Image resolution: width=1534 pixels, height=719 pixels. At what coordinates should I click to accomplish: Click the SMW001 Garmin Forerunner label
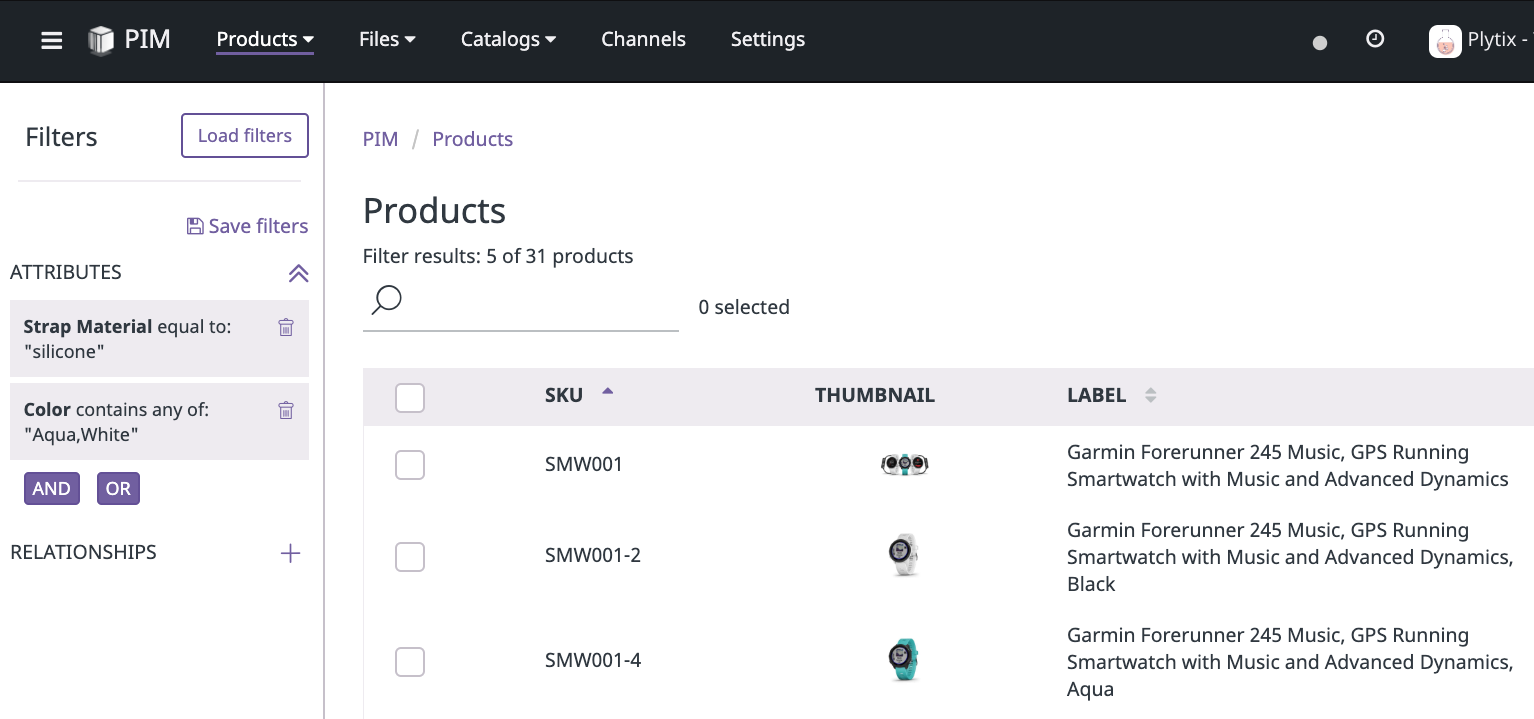pos(1287,466)
